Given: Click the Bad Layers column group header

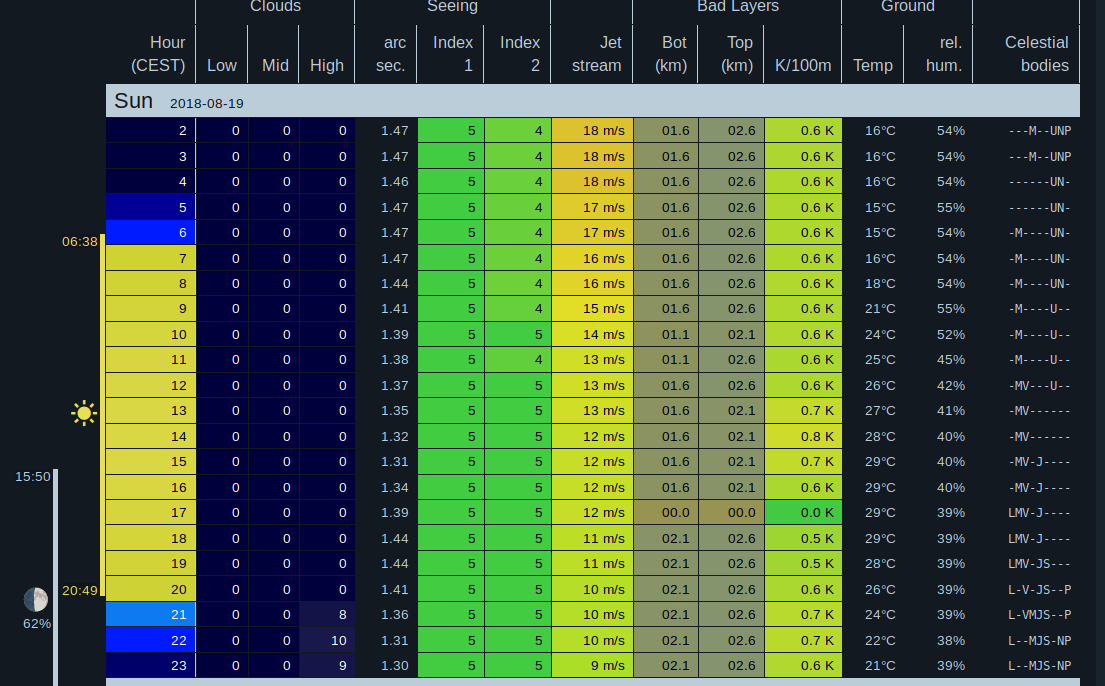Looking at the screenshot, I should coord(737,7).
